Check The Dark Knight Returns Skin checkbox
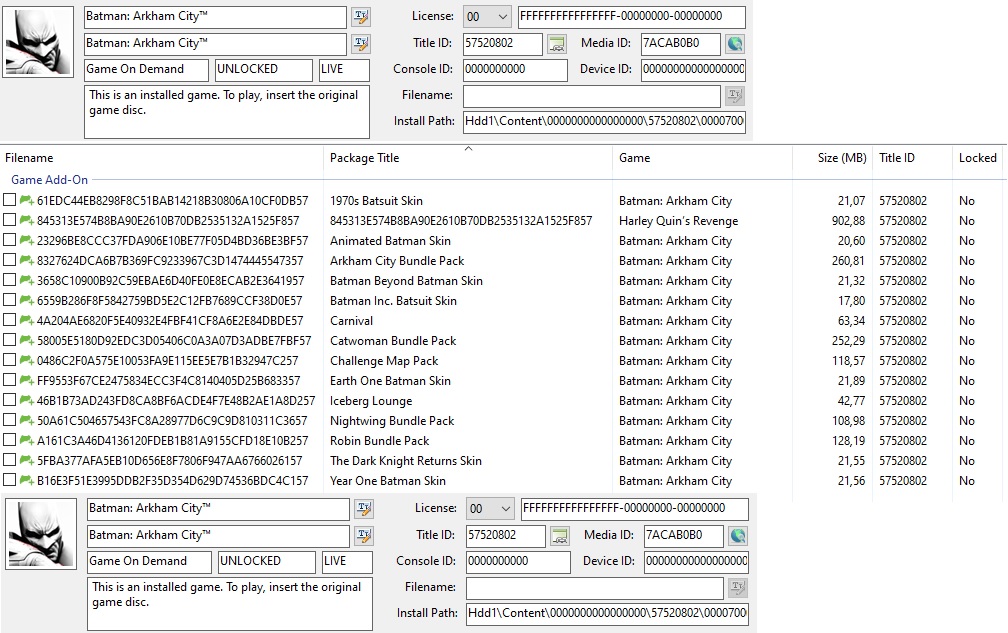1008x633 pixels. (x=9, y=459)
